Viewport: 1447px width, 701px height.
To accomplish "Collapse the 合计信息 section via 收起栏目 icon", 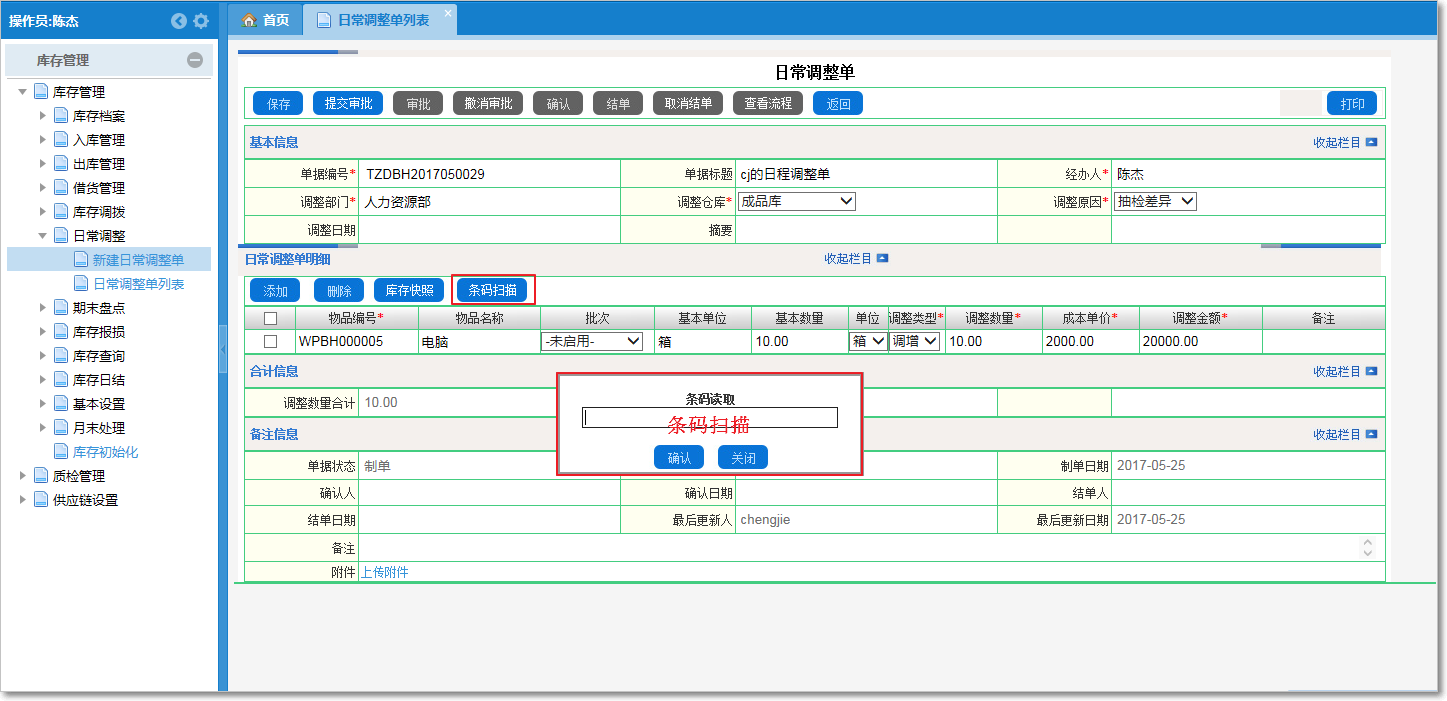I will tap(1371, 372).
